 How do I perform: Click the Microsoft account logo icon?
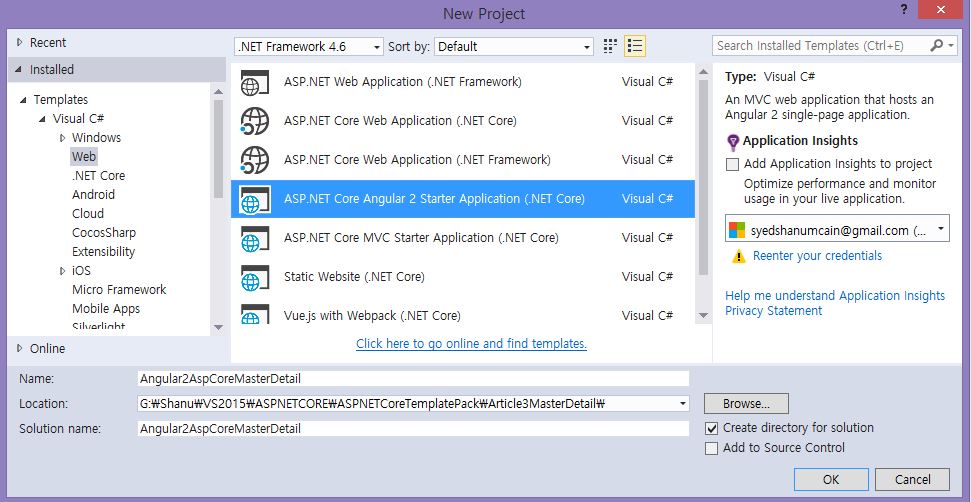[737, 230]
